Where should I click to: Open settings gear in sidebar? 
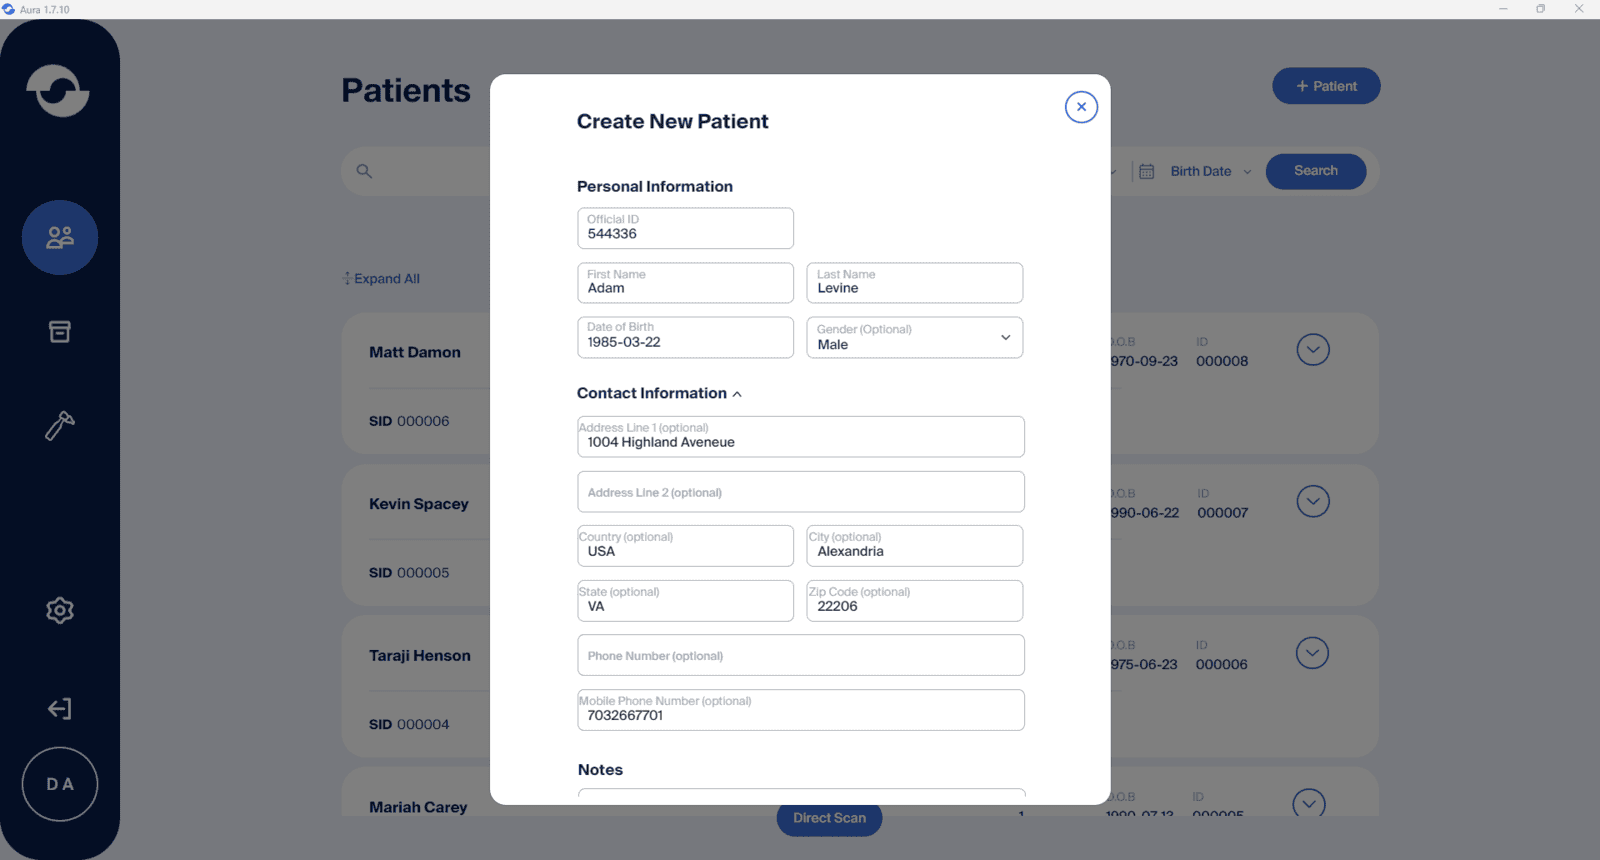point(60,610)
